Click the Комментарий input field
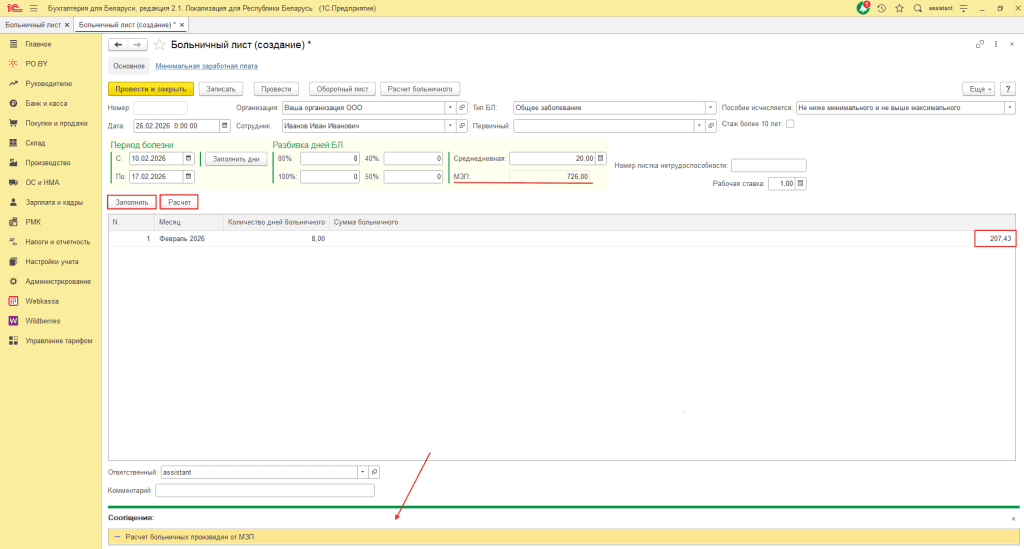This screenshot has height=549, width=1024. click(x=264, y=490)
